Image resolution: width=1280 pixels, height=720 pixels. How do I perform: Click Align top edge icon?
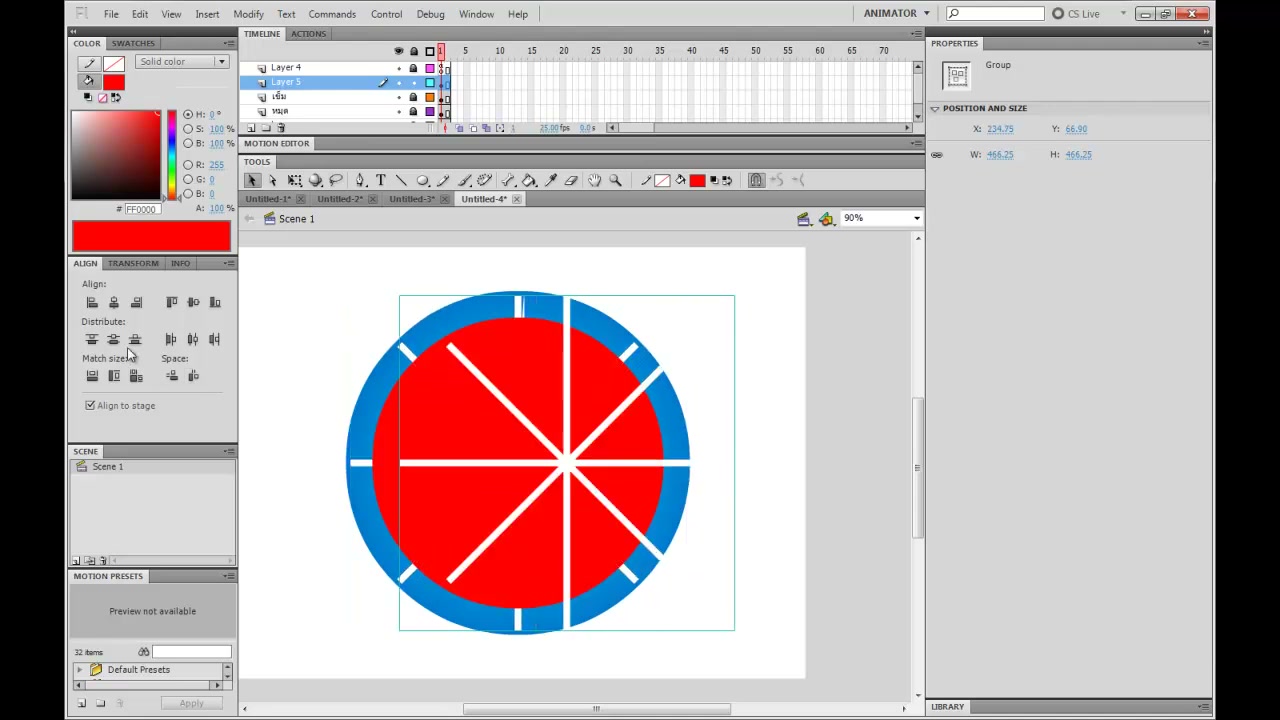coord(171,302)
